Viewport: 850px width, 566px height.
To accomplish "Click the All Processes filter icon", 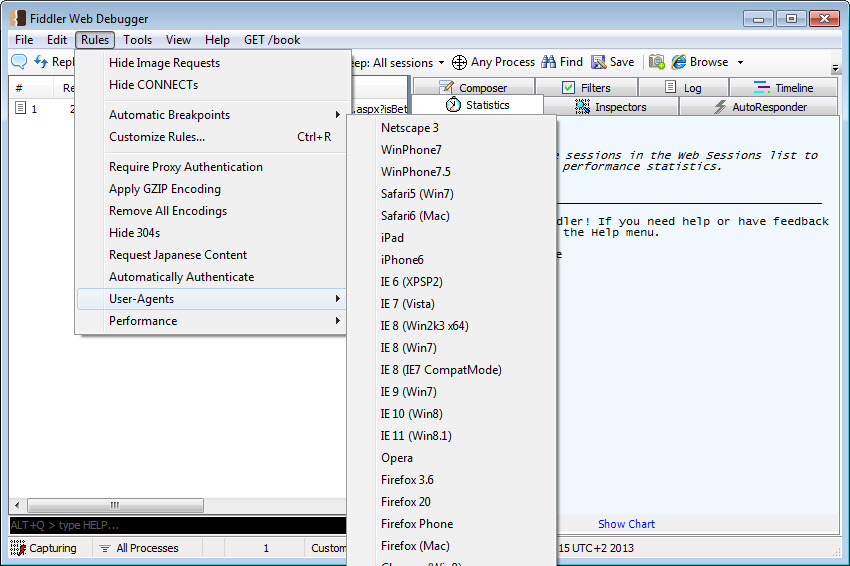I will click(x=105, y=549).
